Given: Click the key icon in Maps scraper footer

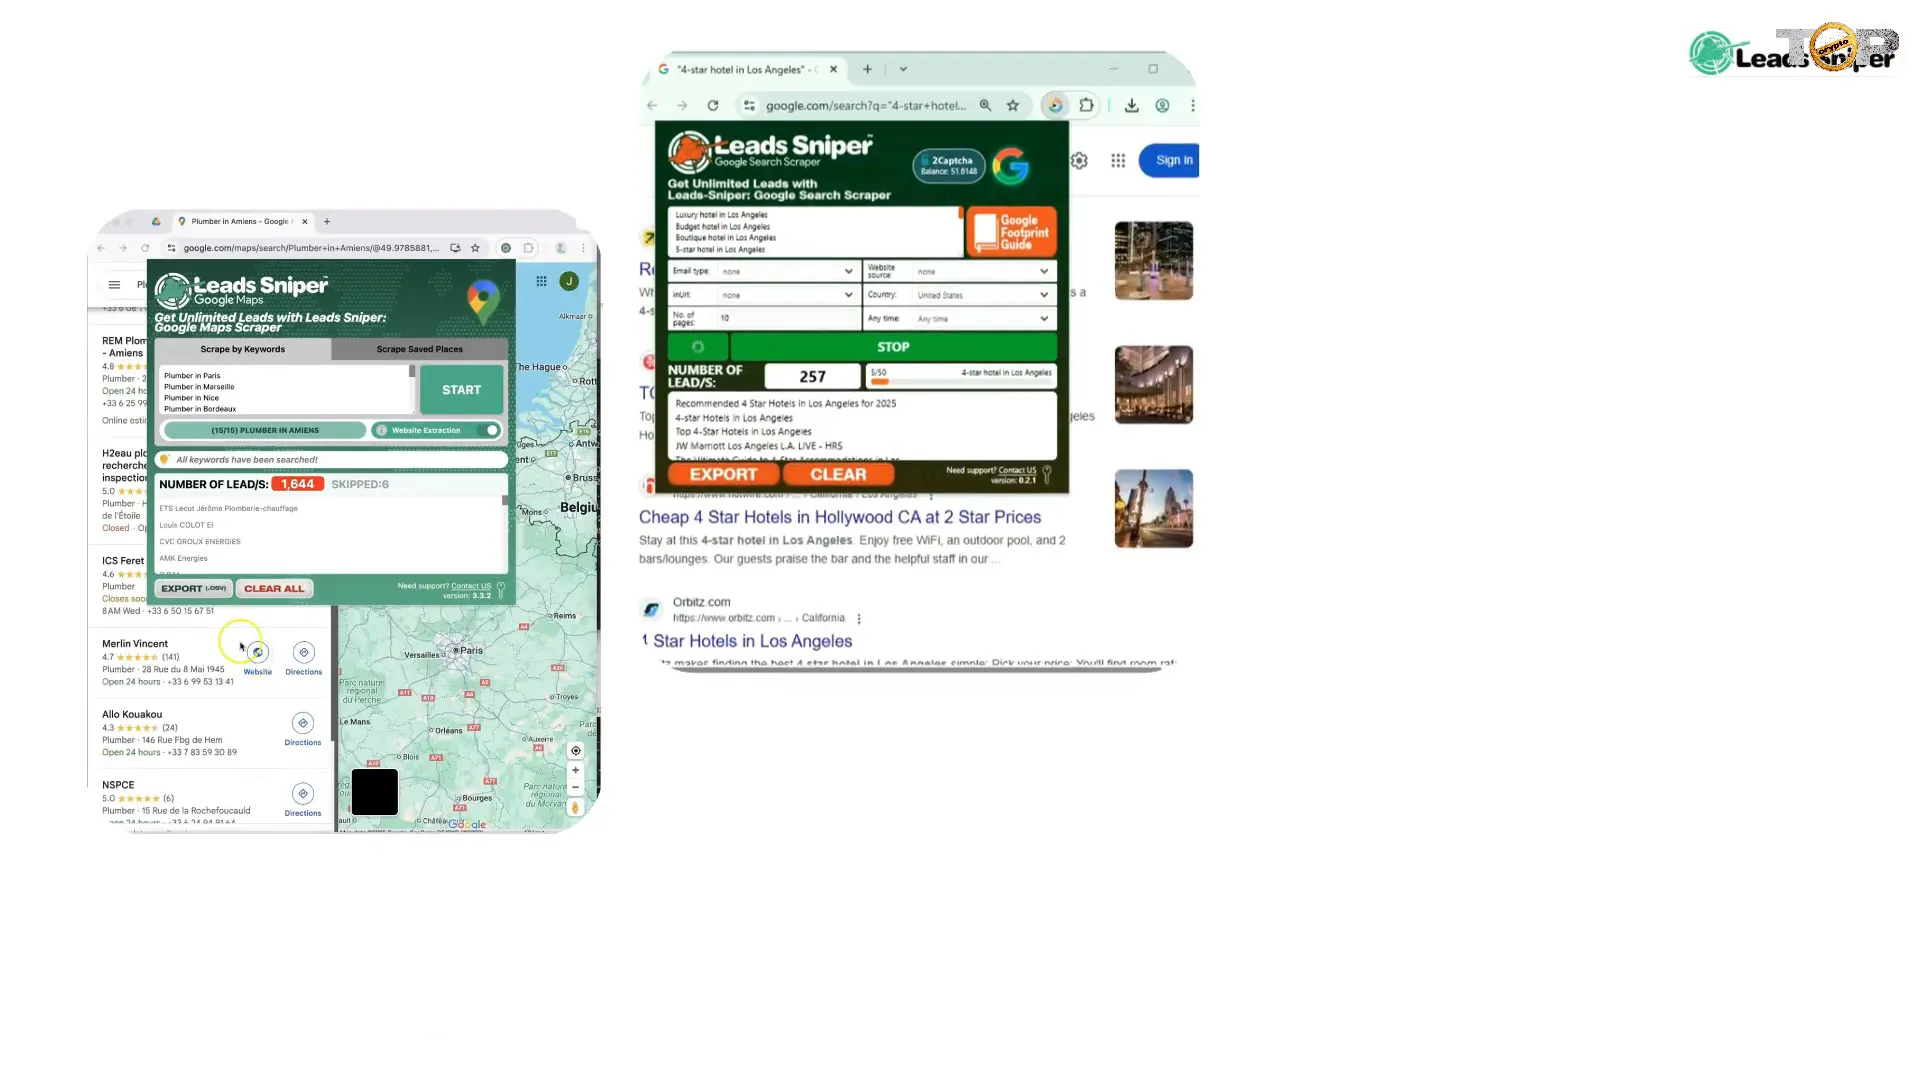Looking at the screenshot, I should (501, 590).
